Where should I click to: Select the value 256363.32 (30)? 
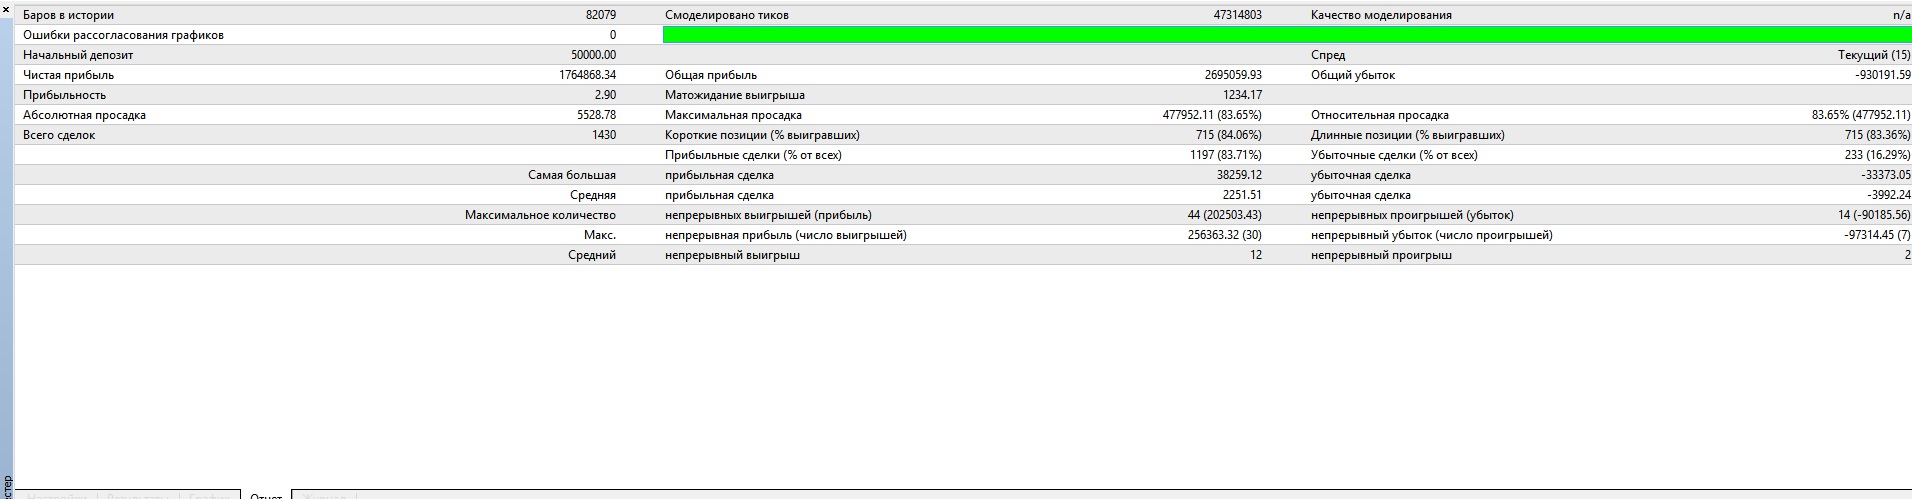pos(1225,235)
